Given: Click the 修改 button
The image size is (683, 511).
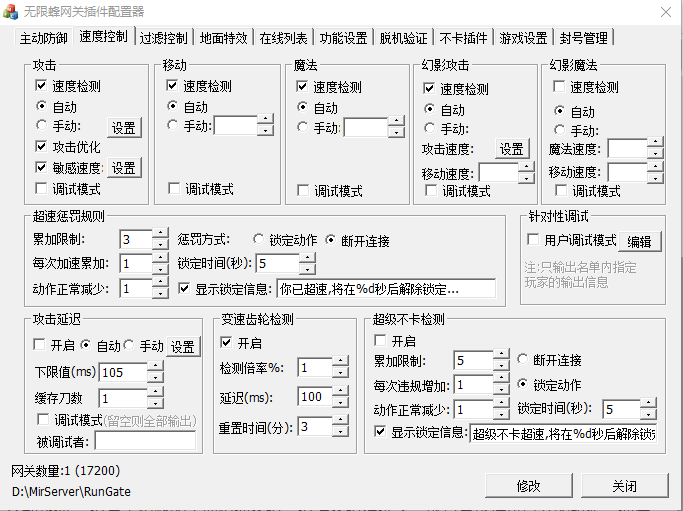Looking at the screenshot, I should 528,485.
